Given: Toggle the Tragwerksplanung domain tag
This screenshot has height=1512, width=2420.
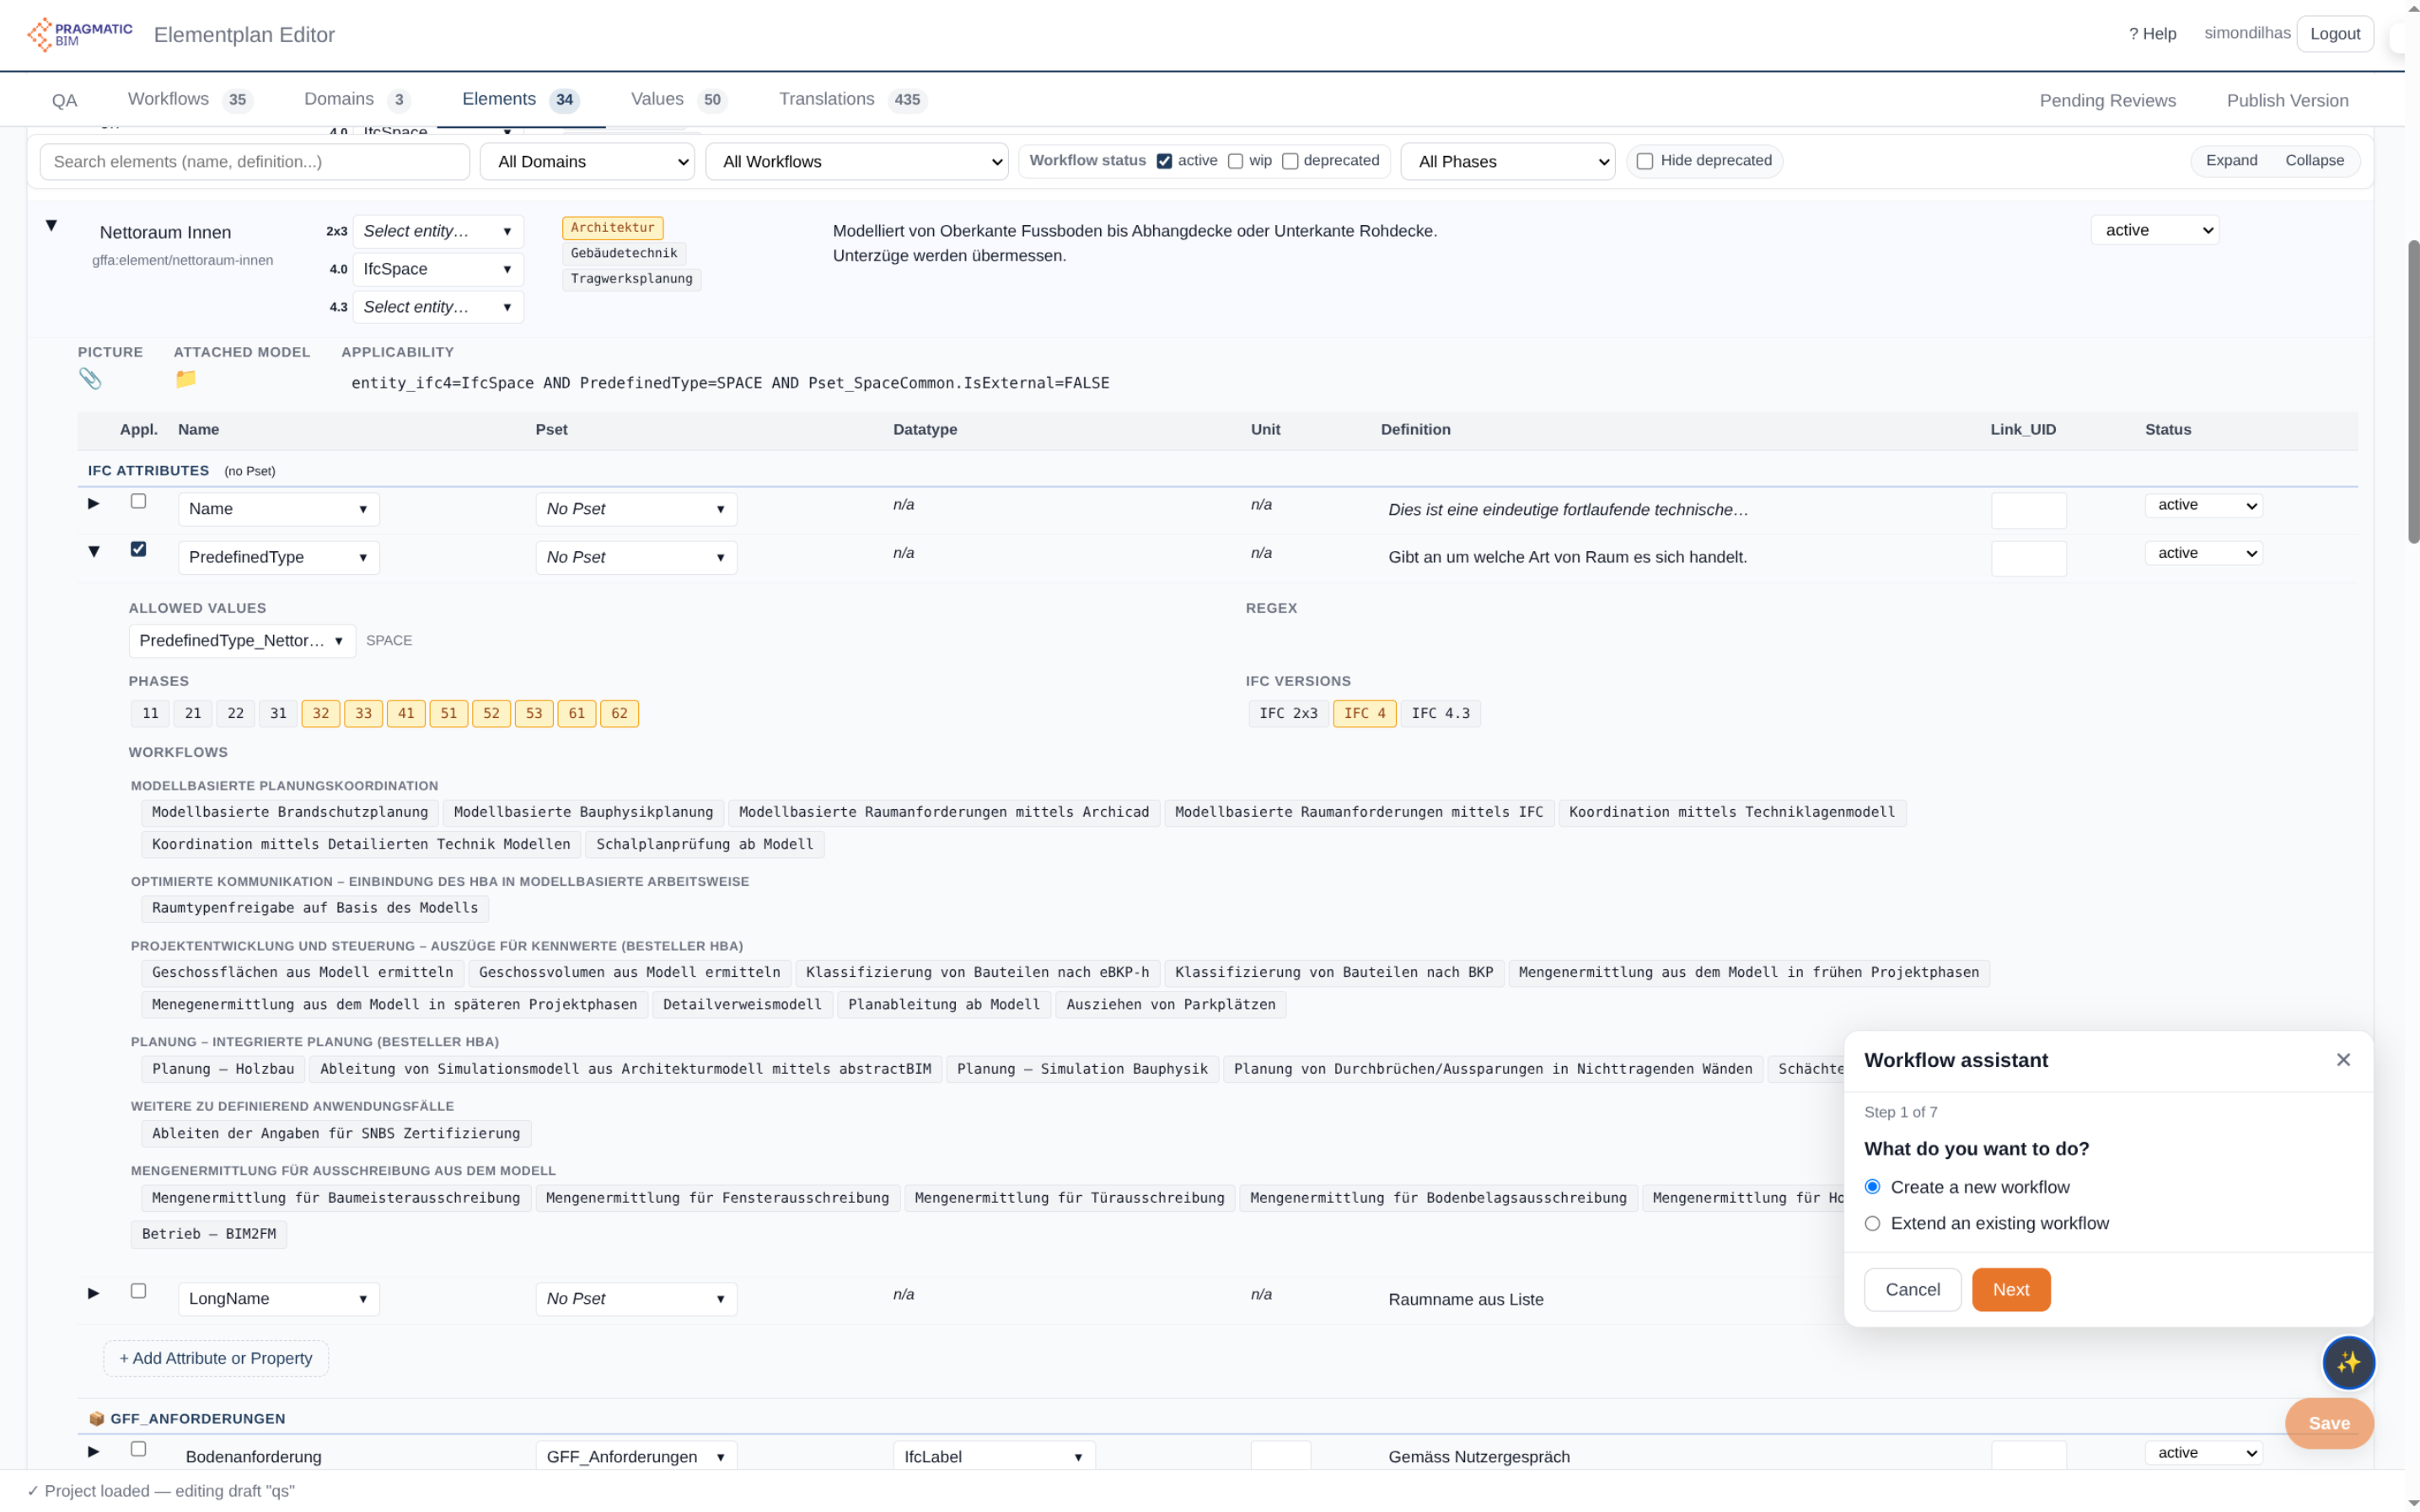Looking at the screenshot, I should coord(631,279).
